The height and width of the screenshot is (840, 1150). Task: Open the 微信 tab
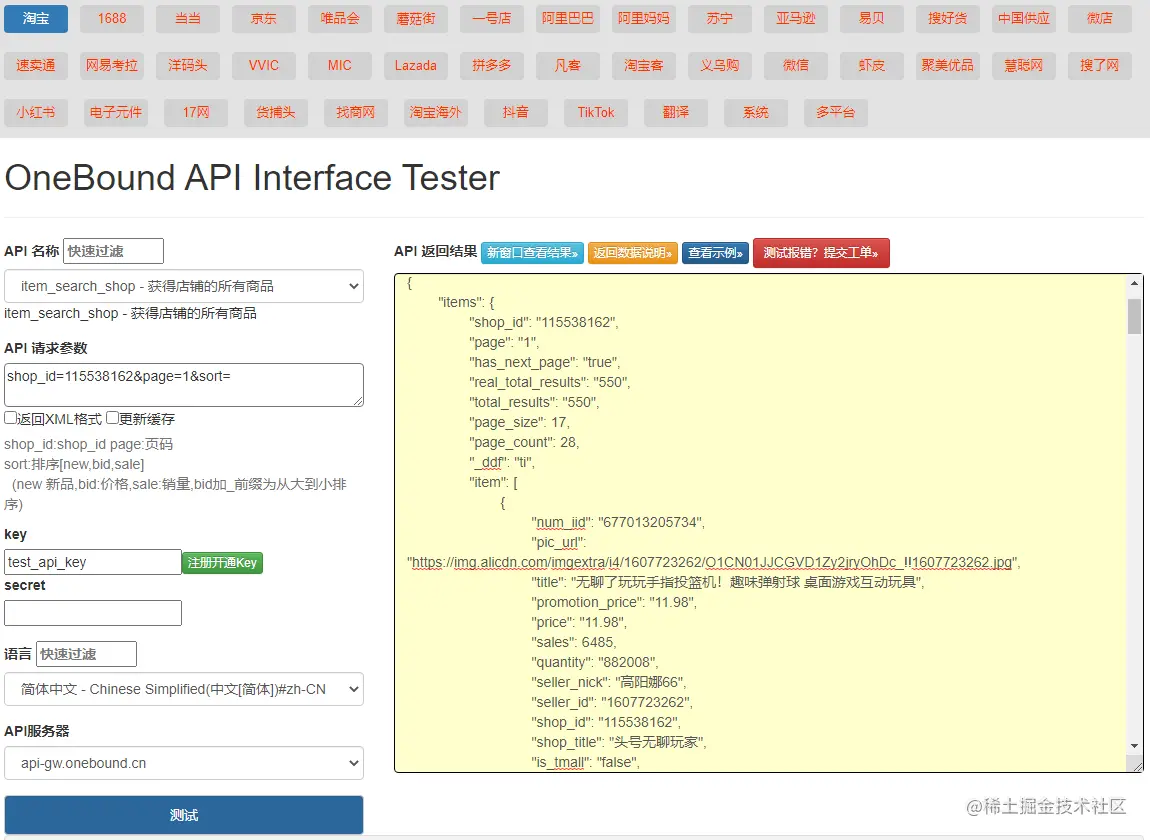click(796, 65)
